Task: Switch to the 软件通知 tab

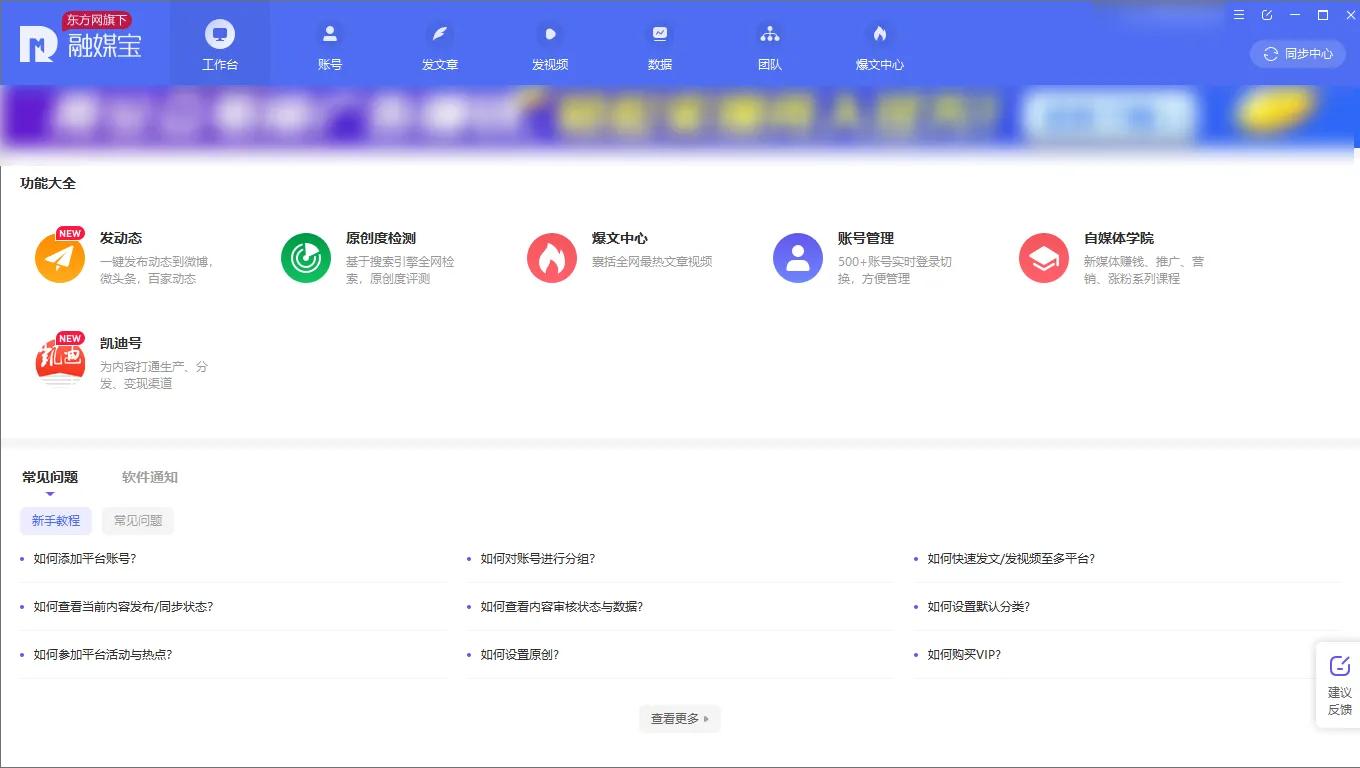Action: [148, 477]
